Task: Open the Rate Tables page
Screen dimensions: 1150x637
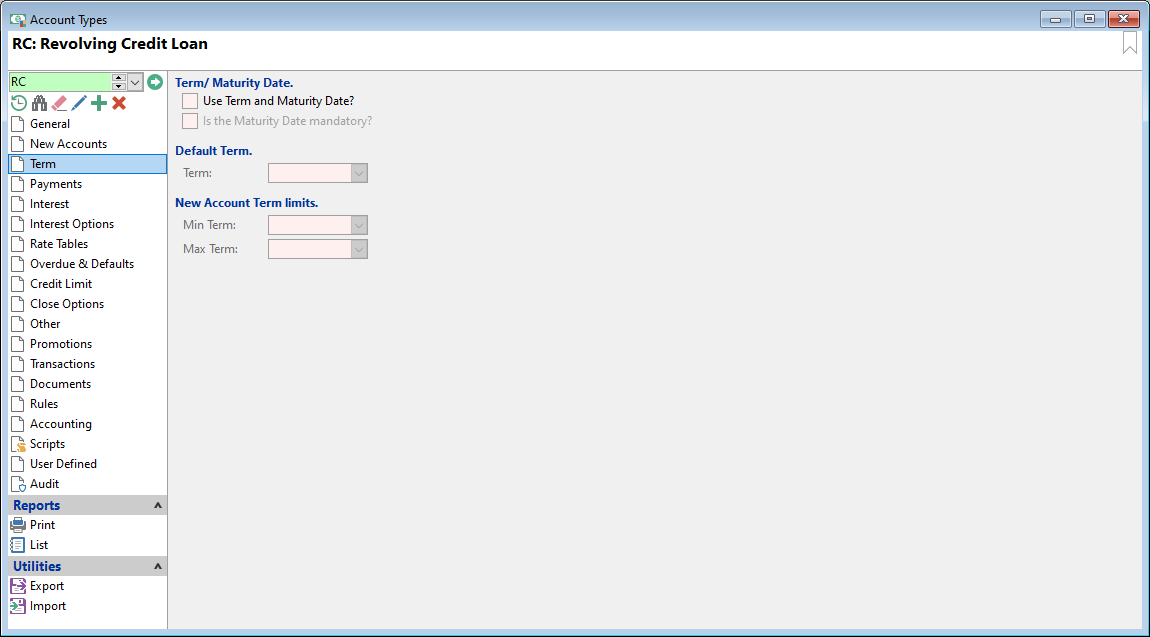Action: tap(88, 244)
